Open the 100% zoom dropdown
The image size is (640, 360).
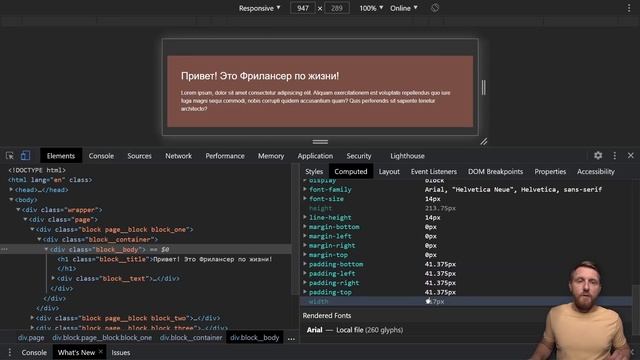pos(371,8)
